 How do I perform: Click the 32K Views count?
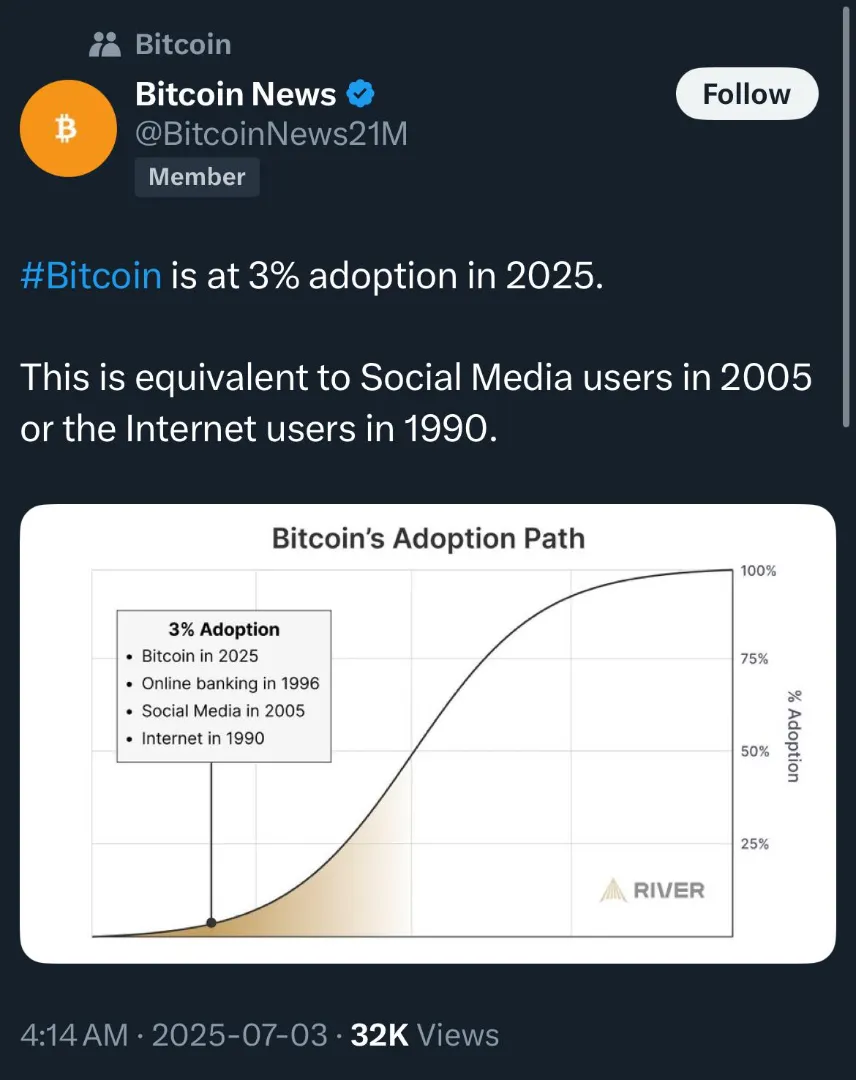pos(425,1035)
